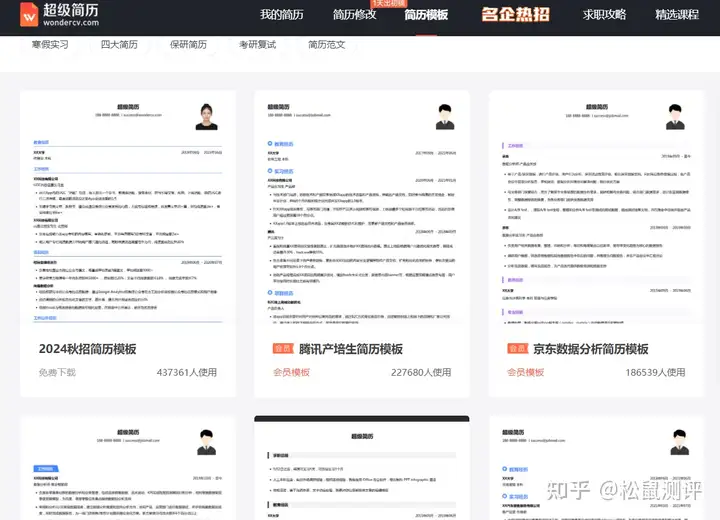Image resolution: width=720 pixels, height=520 pixels.
Task: Click the 2024秋招简历模板 title
Action: pos(88,349)
